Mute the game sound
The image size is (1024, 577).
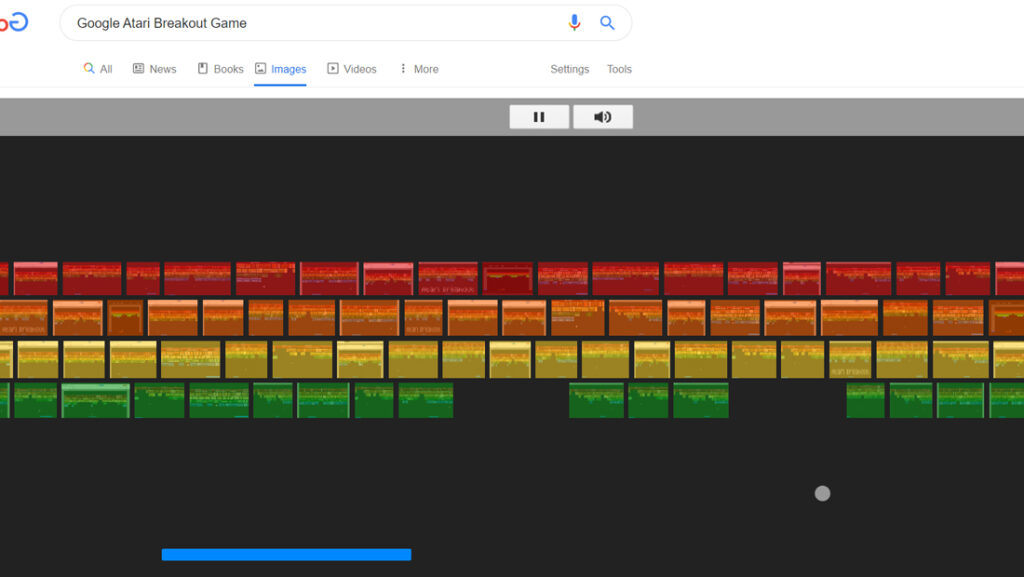pos(602,116)
